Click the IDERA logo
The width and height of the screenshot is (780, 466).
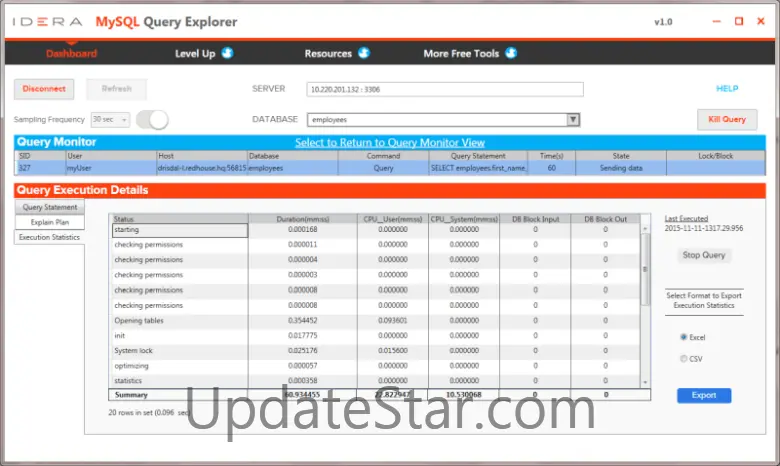point(48,22)
